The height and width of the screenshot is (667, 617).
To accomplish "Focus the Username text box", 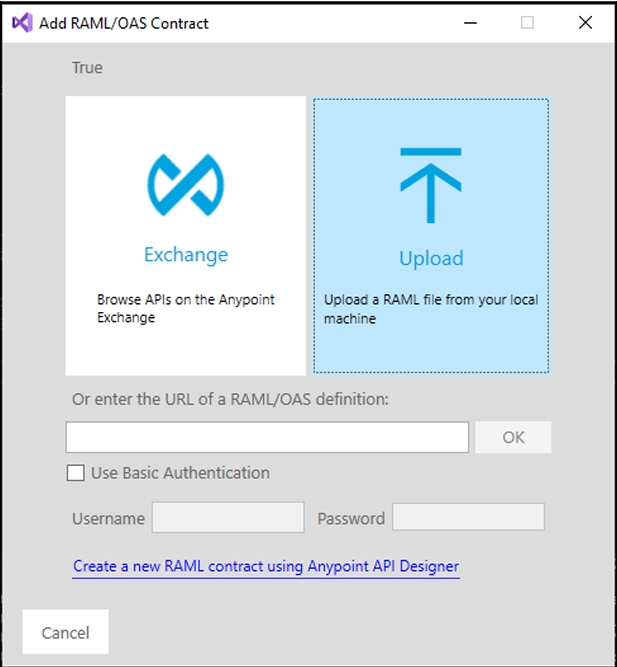I will click(227, 517).
